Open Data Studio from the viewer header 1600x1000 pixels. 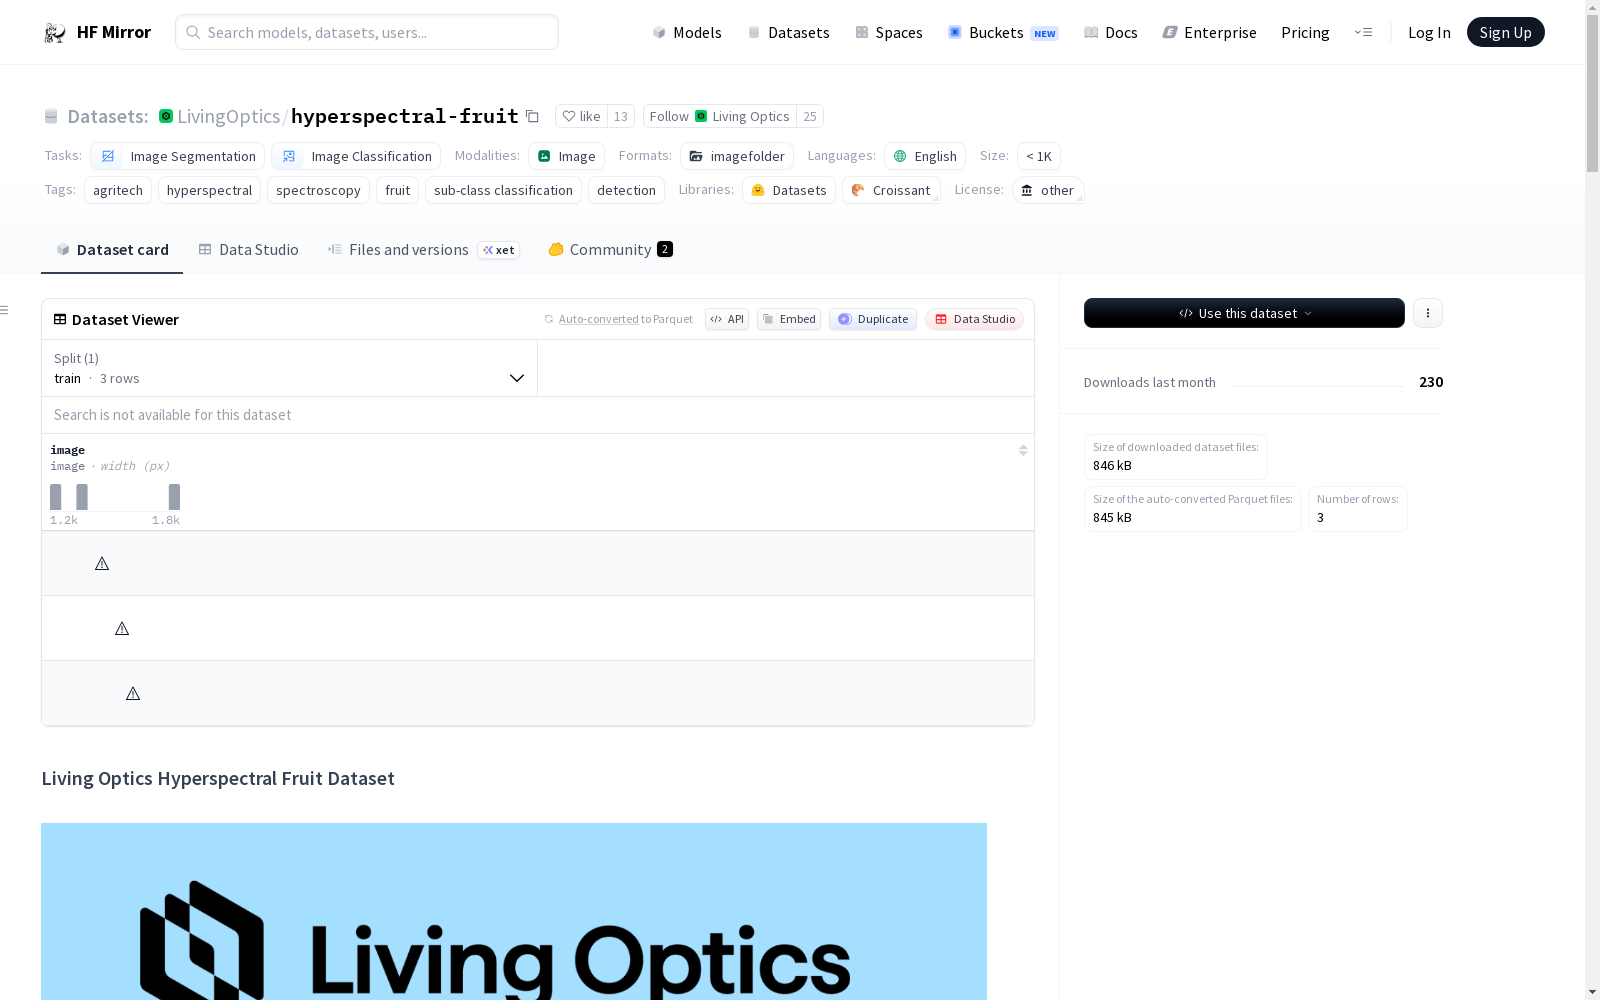[974, 319]
